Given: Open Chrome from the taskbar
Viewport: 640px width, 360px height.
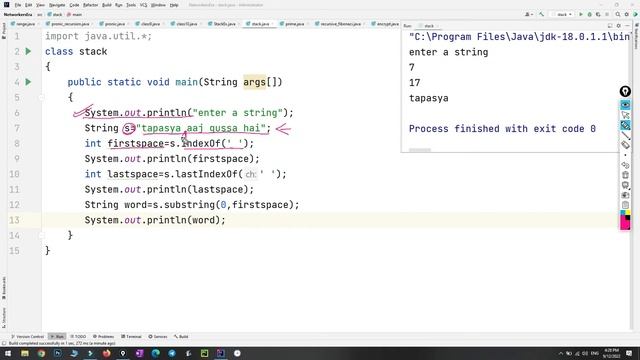Looking at the screenshot, I should pyautogui.click(x=41, y=353).
